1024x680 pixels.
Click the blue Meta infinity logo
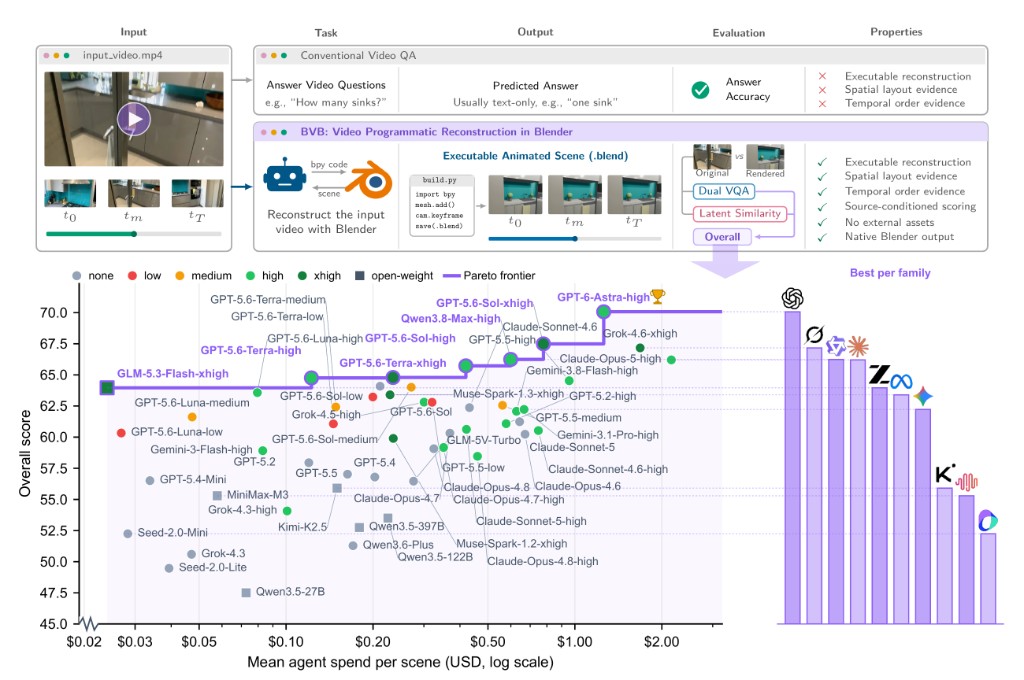(x=901, y=381)
